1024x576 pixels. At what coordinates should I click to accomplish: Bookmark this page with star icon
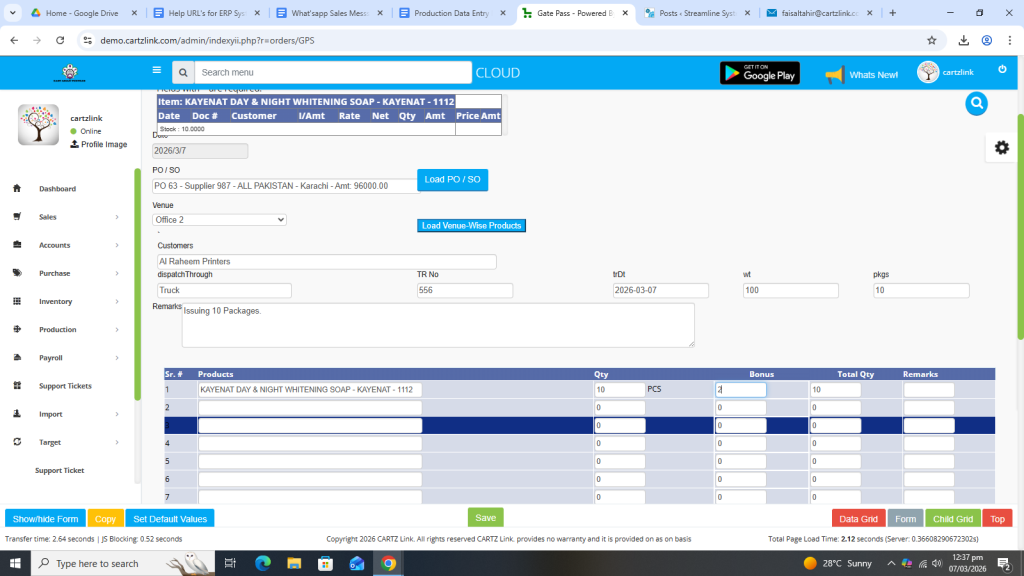click(931, 40)
